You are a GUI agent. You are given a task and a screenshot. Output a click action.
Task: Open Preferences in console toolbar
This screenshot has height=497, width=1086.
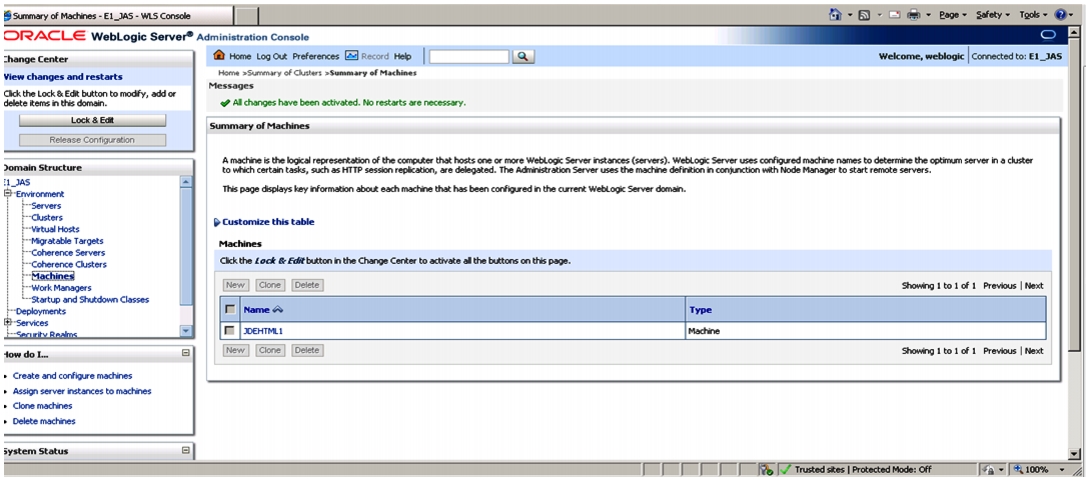316,57
